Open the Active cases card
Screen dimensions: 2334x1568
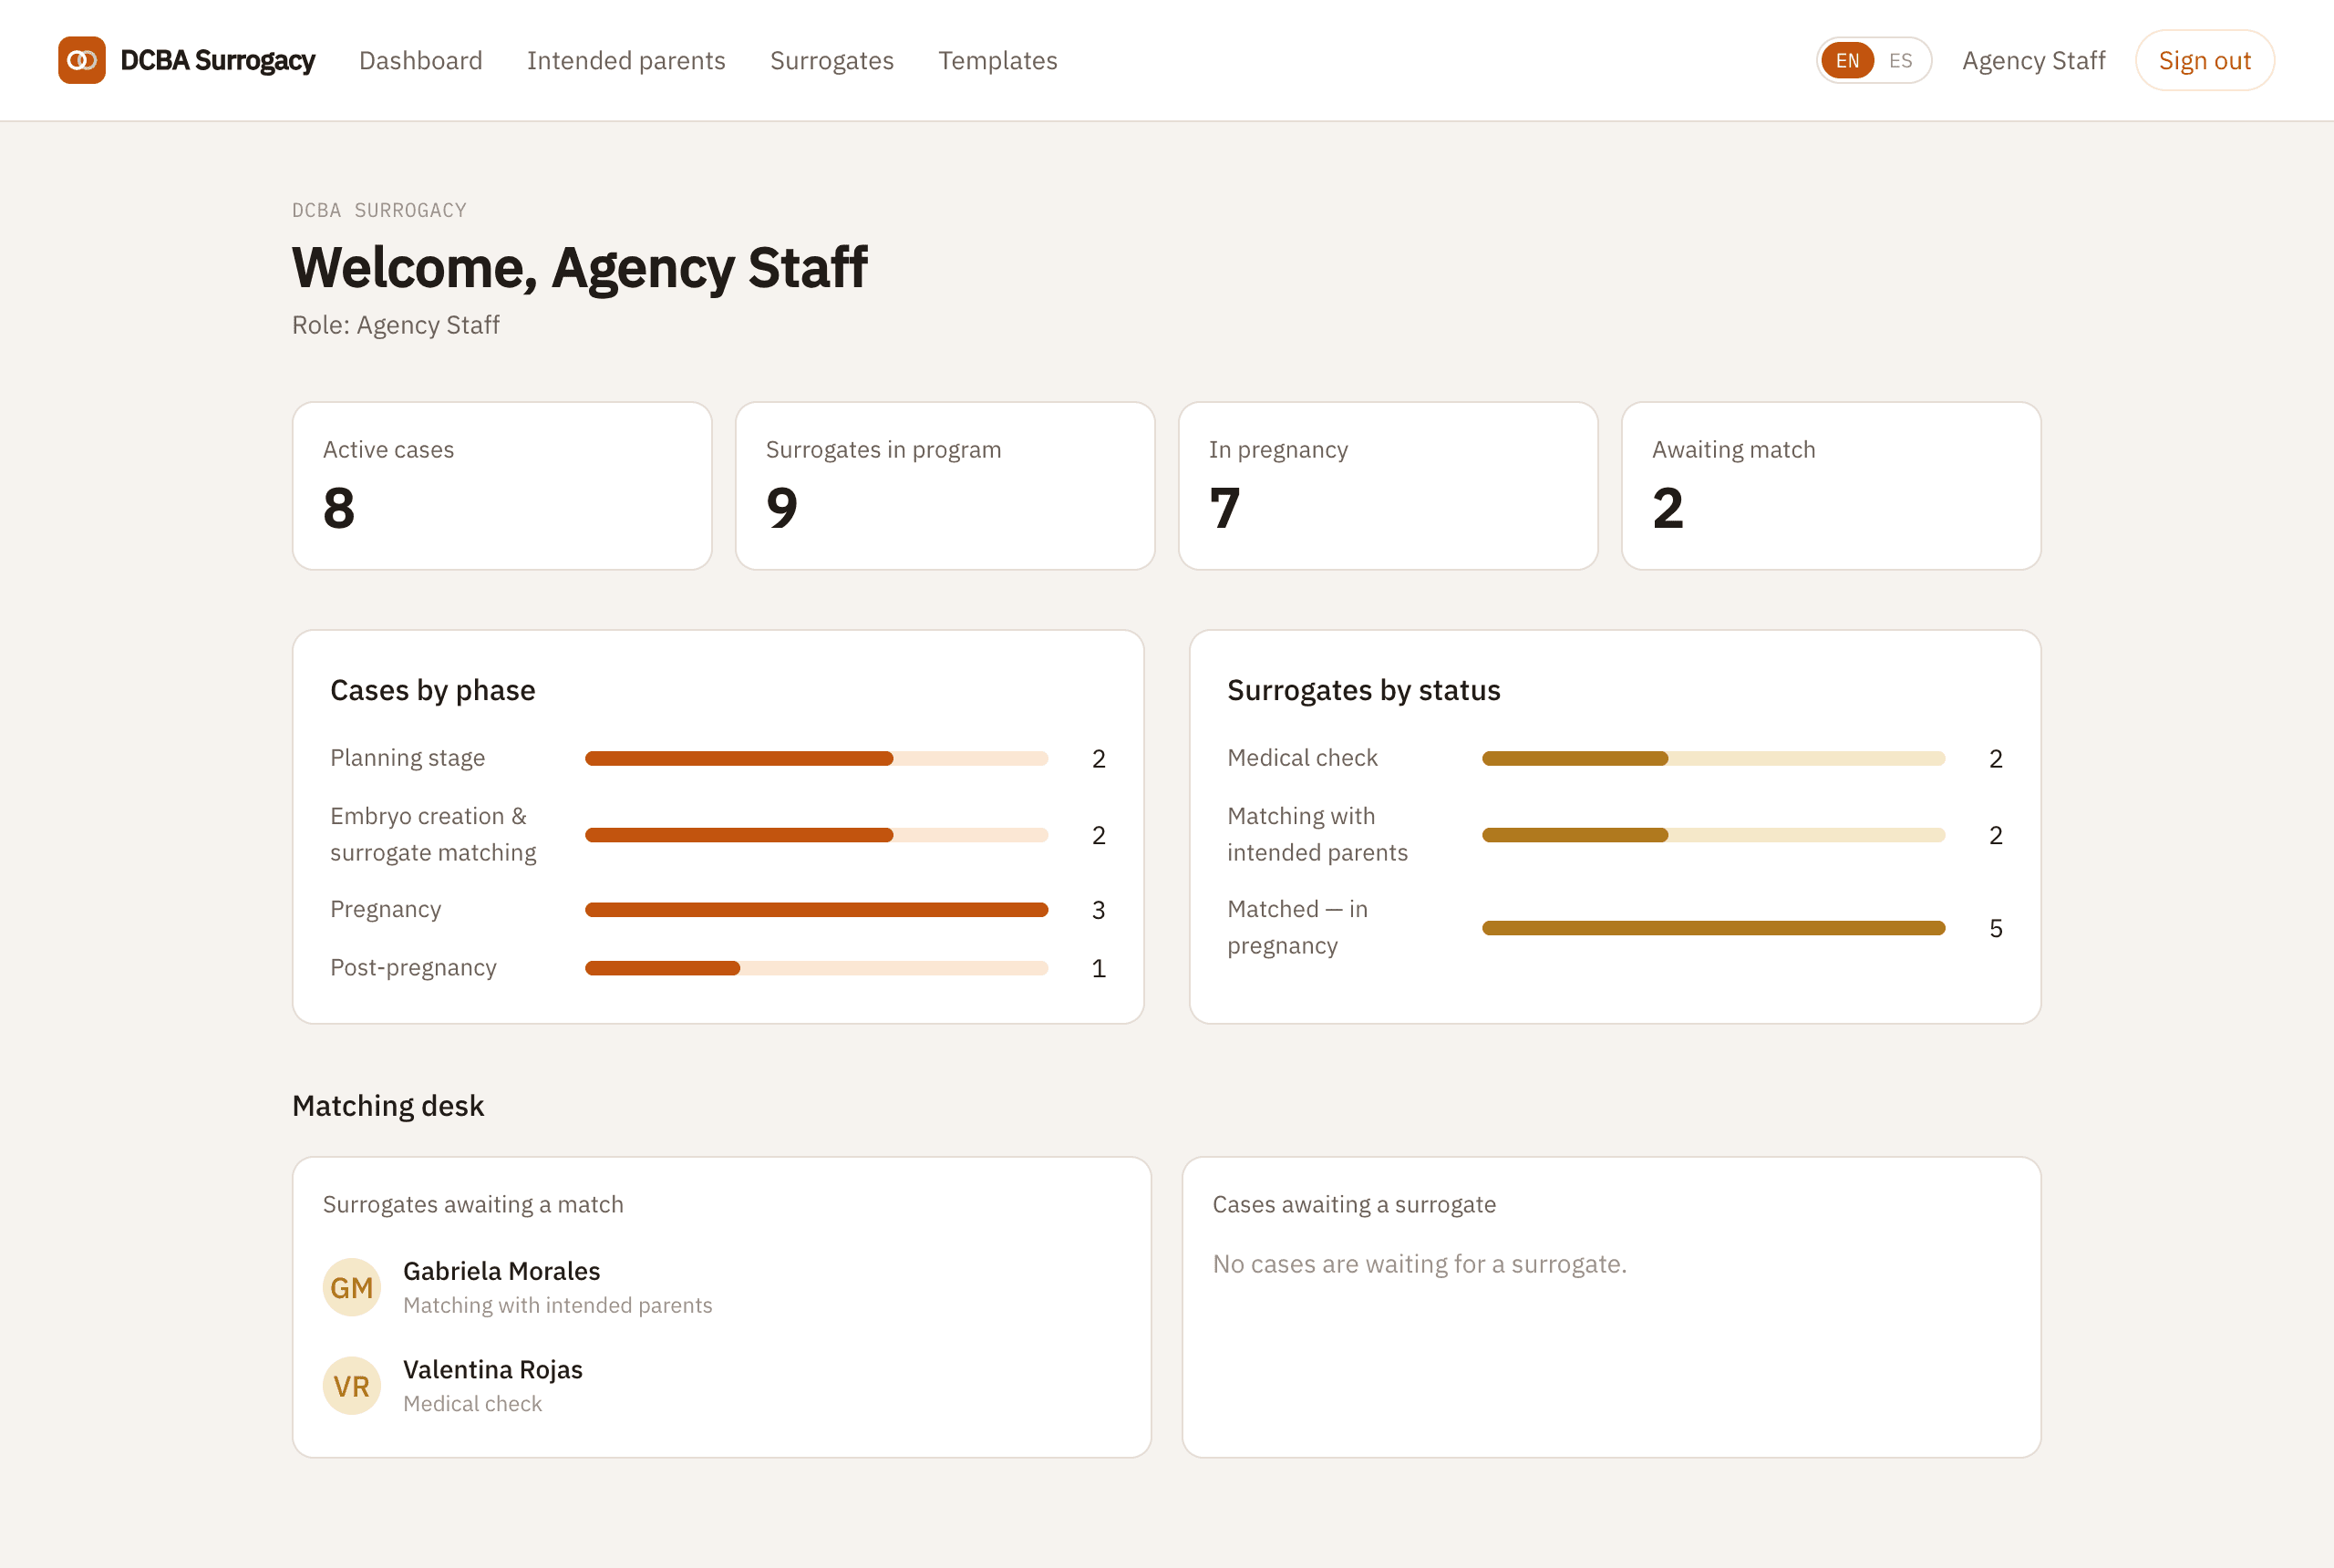tap(502, 486)
